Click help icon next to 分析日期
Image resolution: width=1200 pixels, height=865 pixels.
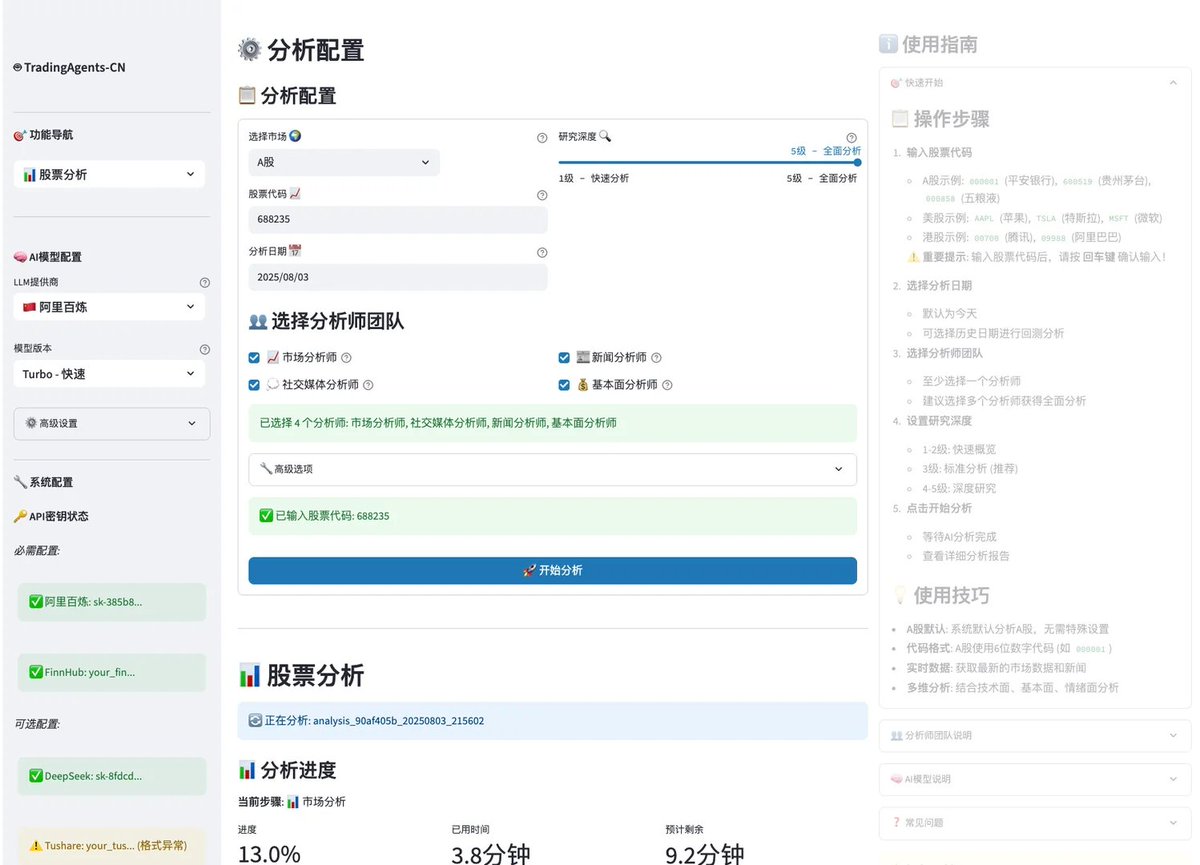tap(542, 253)
